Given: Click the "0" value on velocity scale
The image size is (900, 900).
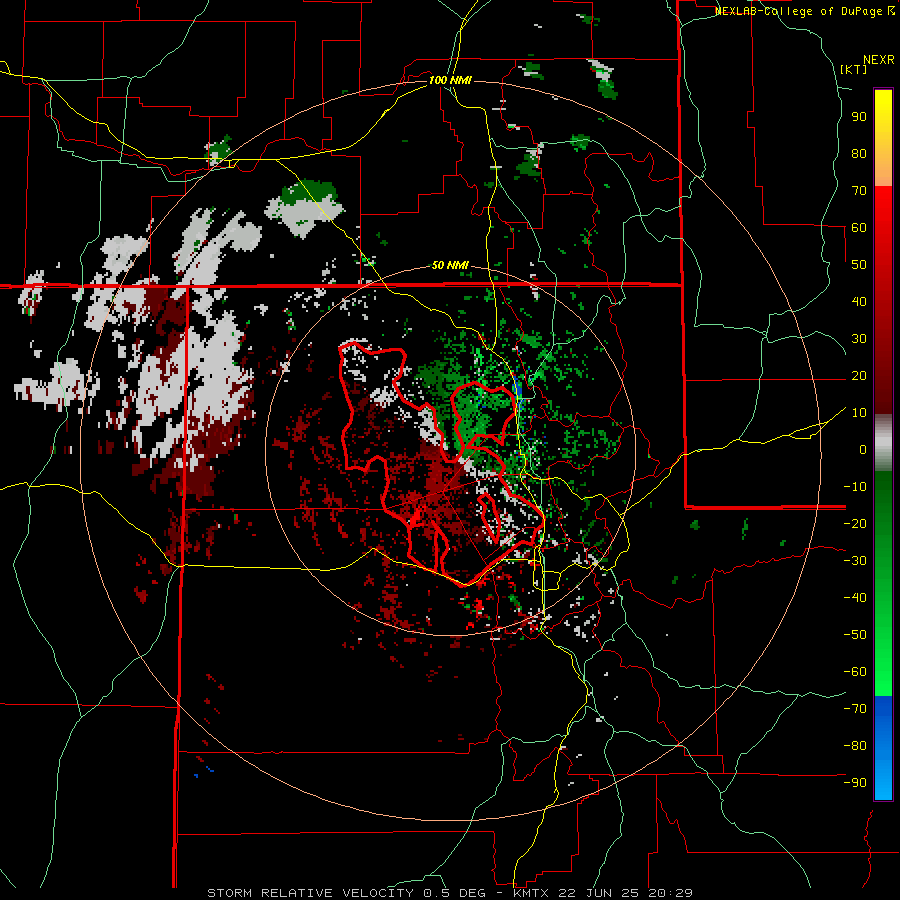Looking at the screenshot, I should [863, 450].
